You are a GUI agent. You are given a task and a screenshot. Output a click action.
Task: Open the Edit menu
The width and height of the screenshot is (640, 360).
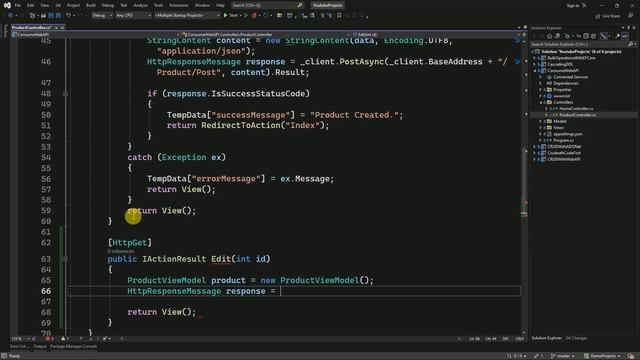coord(31,5)
